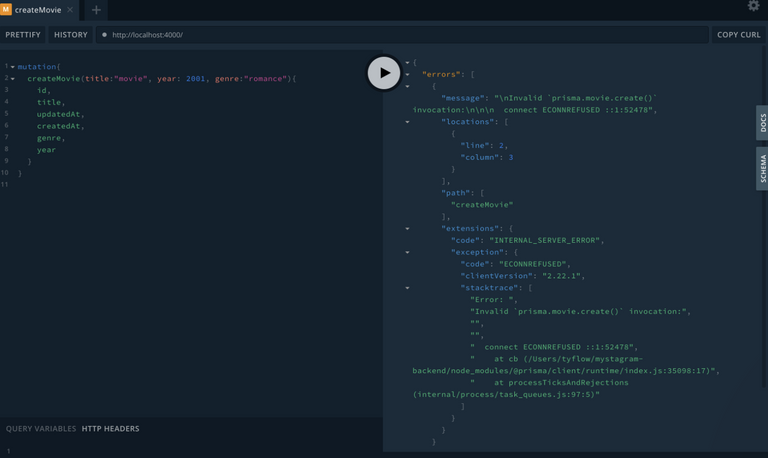Click "year" field on line 8

coord(46,150)
